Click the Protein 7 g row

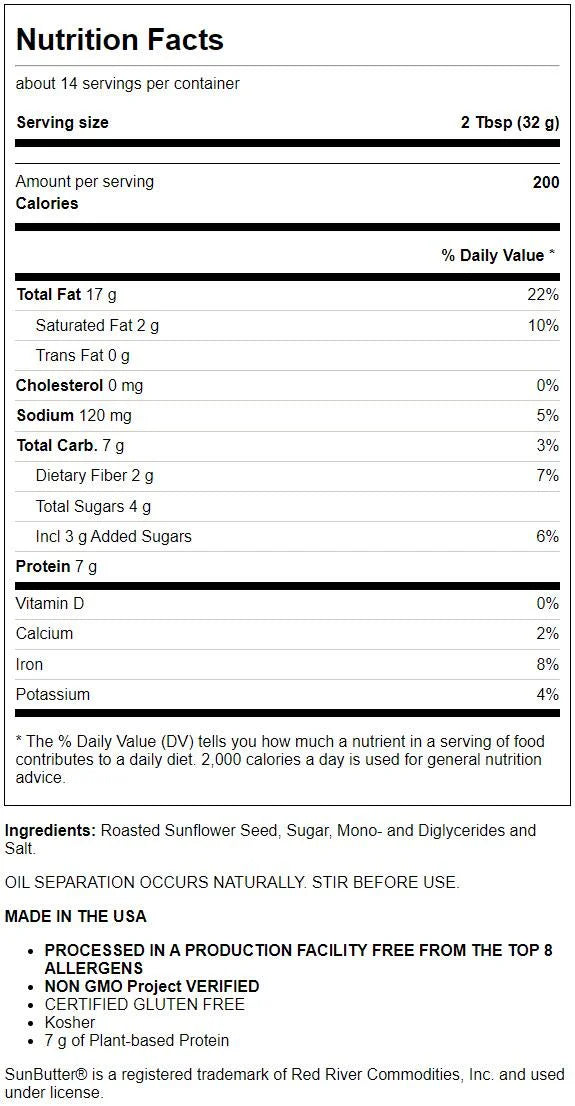point(288,567)
